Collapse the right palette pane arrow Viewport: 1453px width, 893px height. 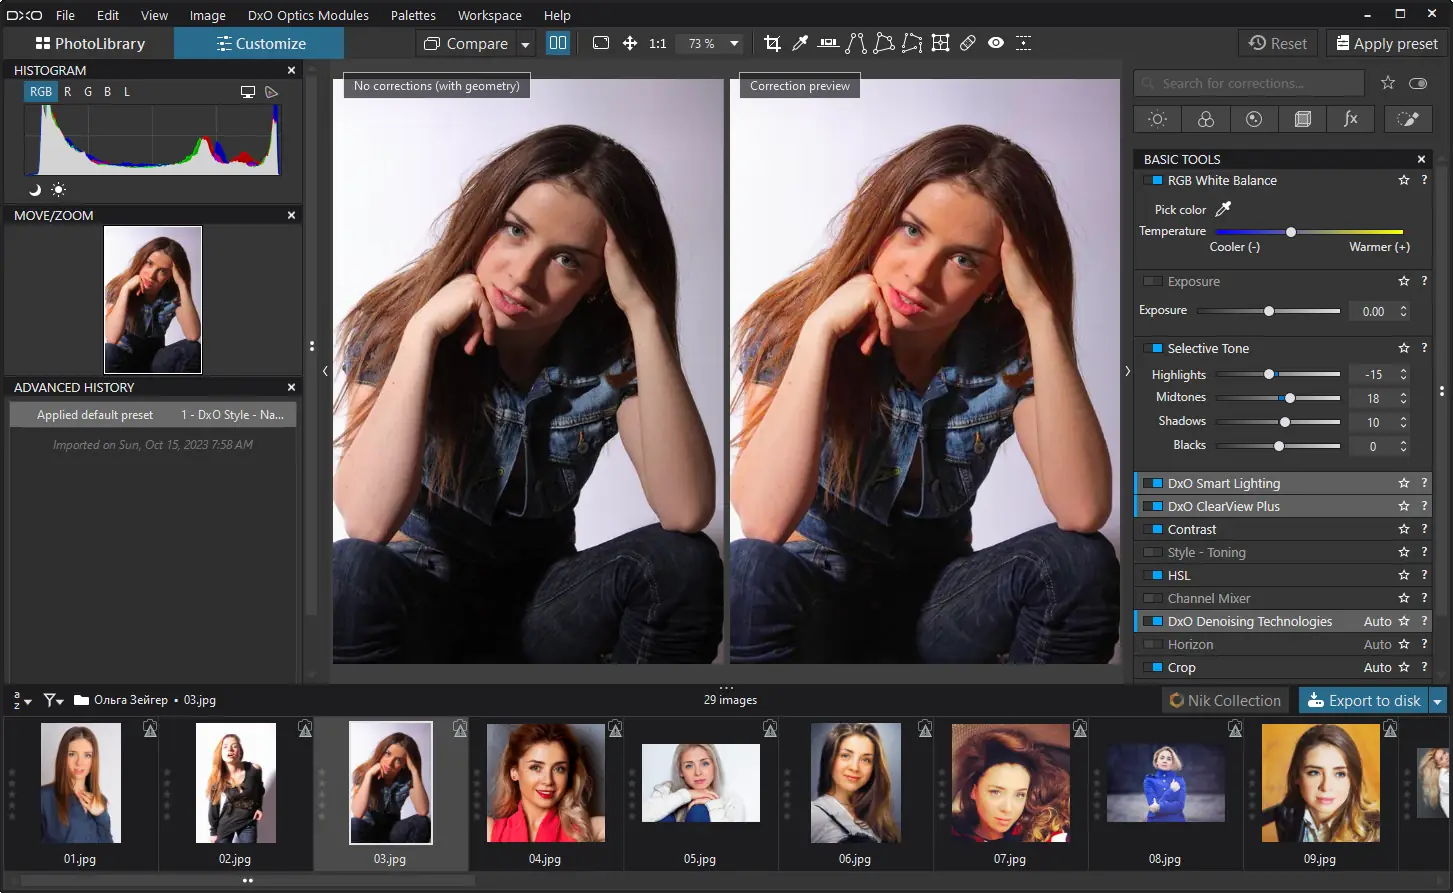coord(1128,371)
